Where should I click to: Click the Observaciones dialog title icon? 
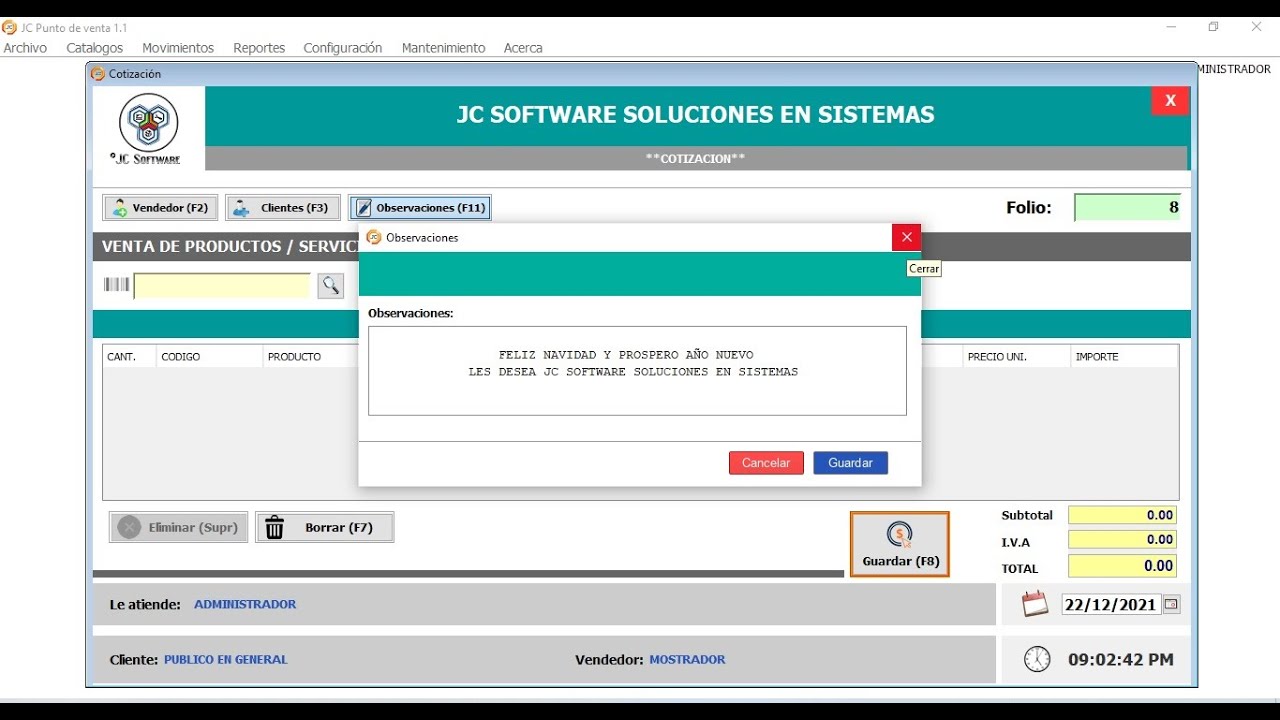coord(374,238)
